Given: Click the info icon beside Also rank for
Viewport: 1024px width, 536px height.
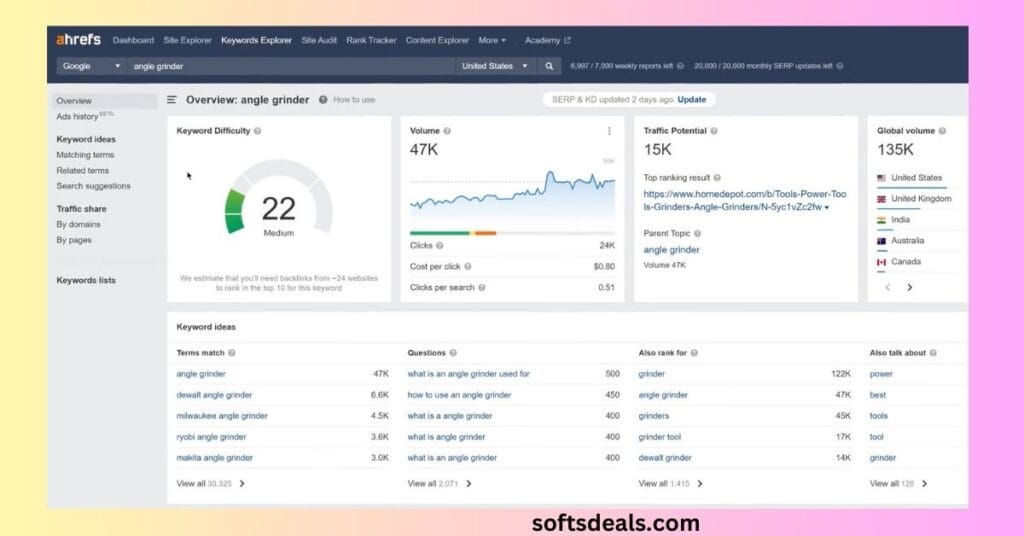Looking at the screenshot, I should (x=694, y=353).
